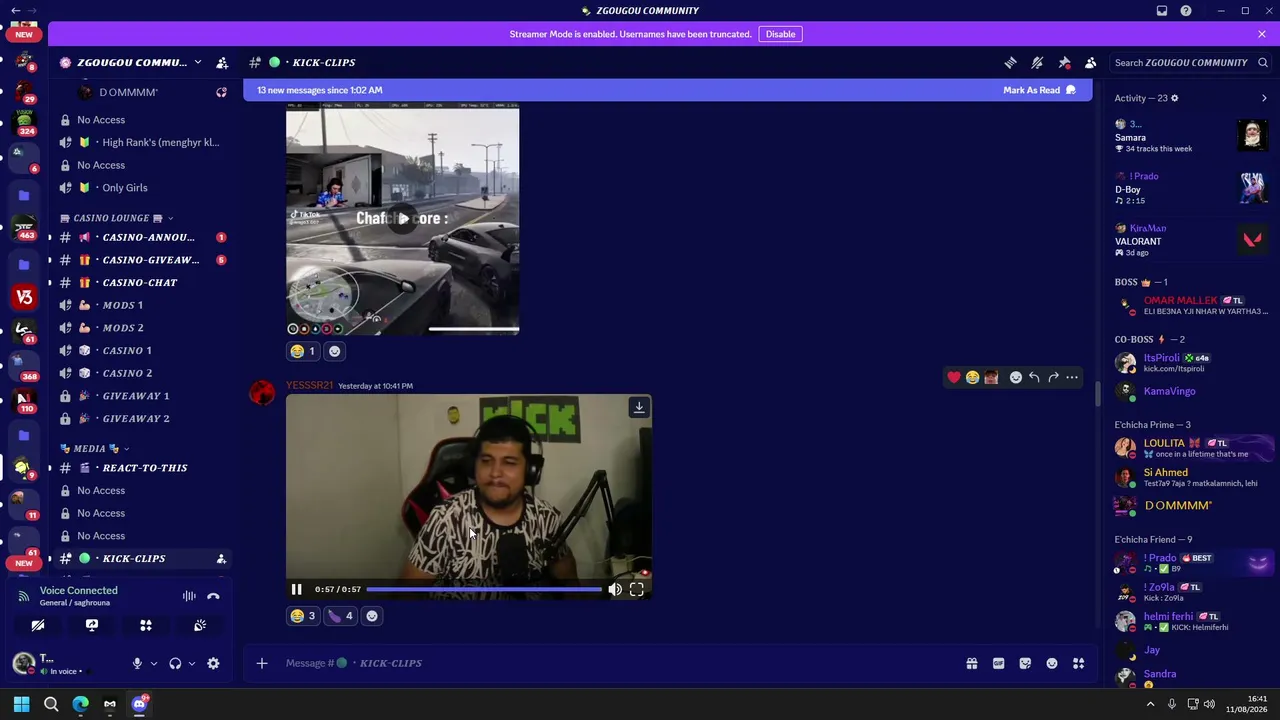Pause the YESSSR21 video clip

tap(297, 590)
